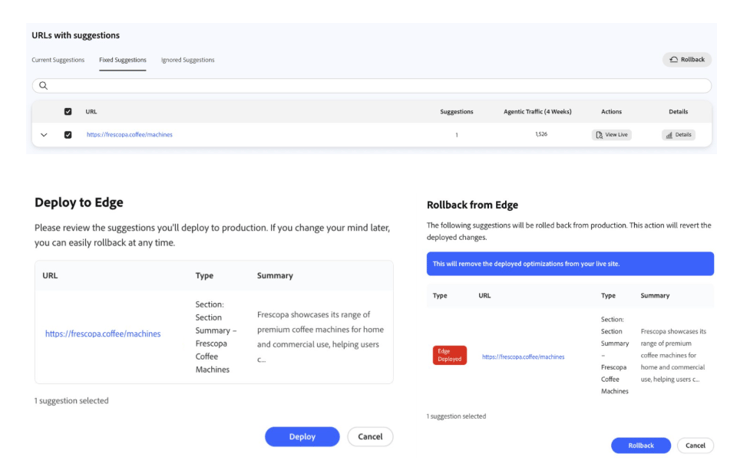Toggle the select-all checkbox in the table header
The height and width of the screenshot is (470, 750).
(68, 112)
